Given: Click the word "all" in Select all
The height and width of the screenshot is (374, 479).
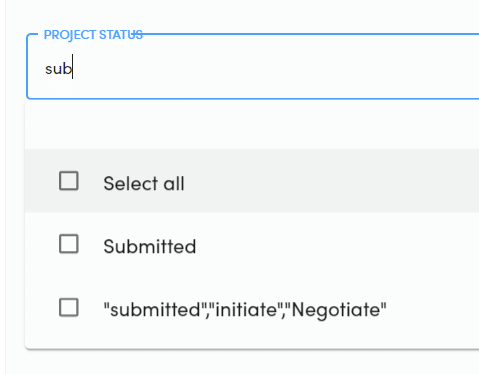Looking at the screenshot, I should pos(174,183).
